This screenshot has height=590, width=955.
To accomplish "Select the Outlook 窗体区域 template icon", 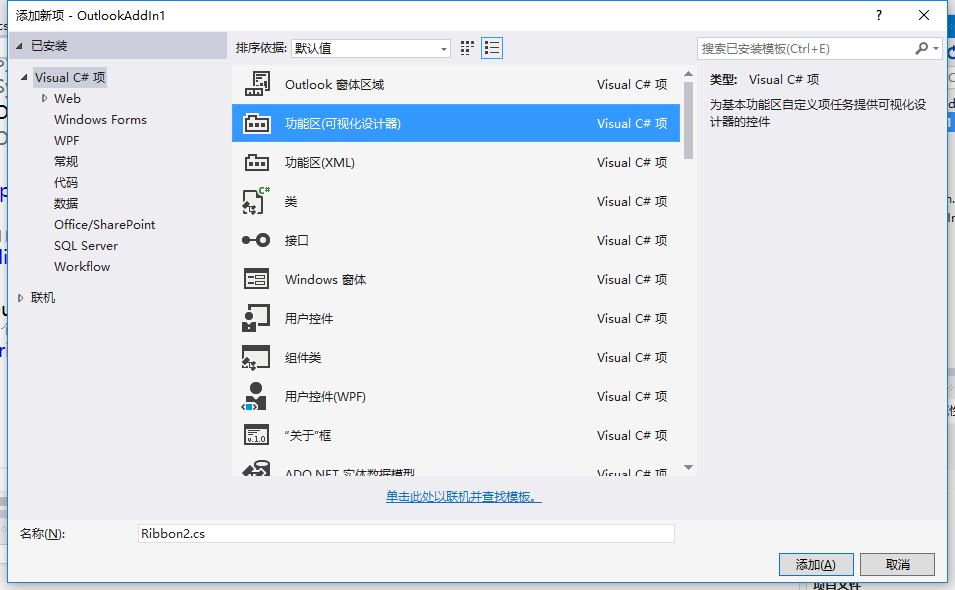I will (257, 84).
